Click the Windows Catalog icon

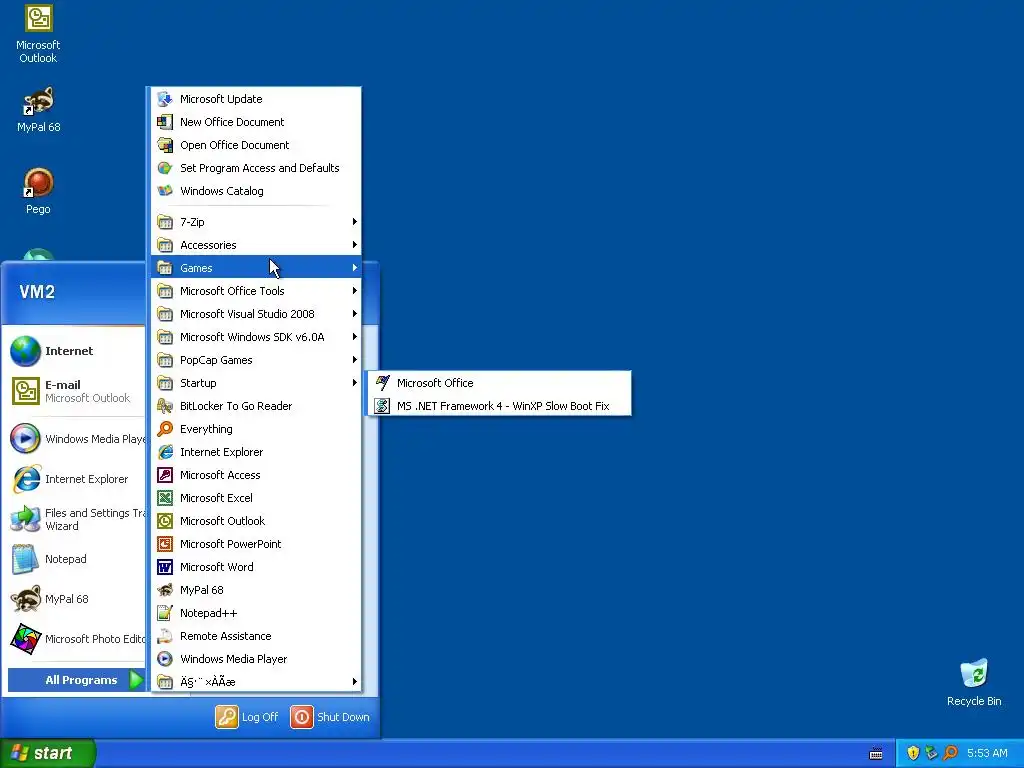165,191
